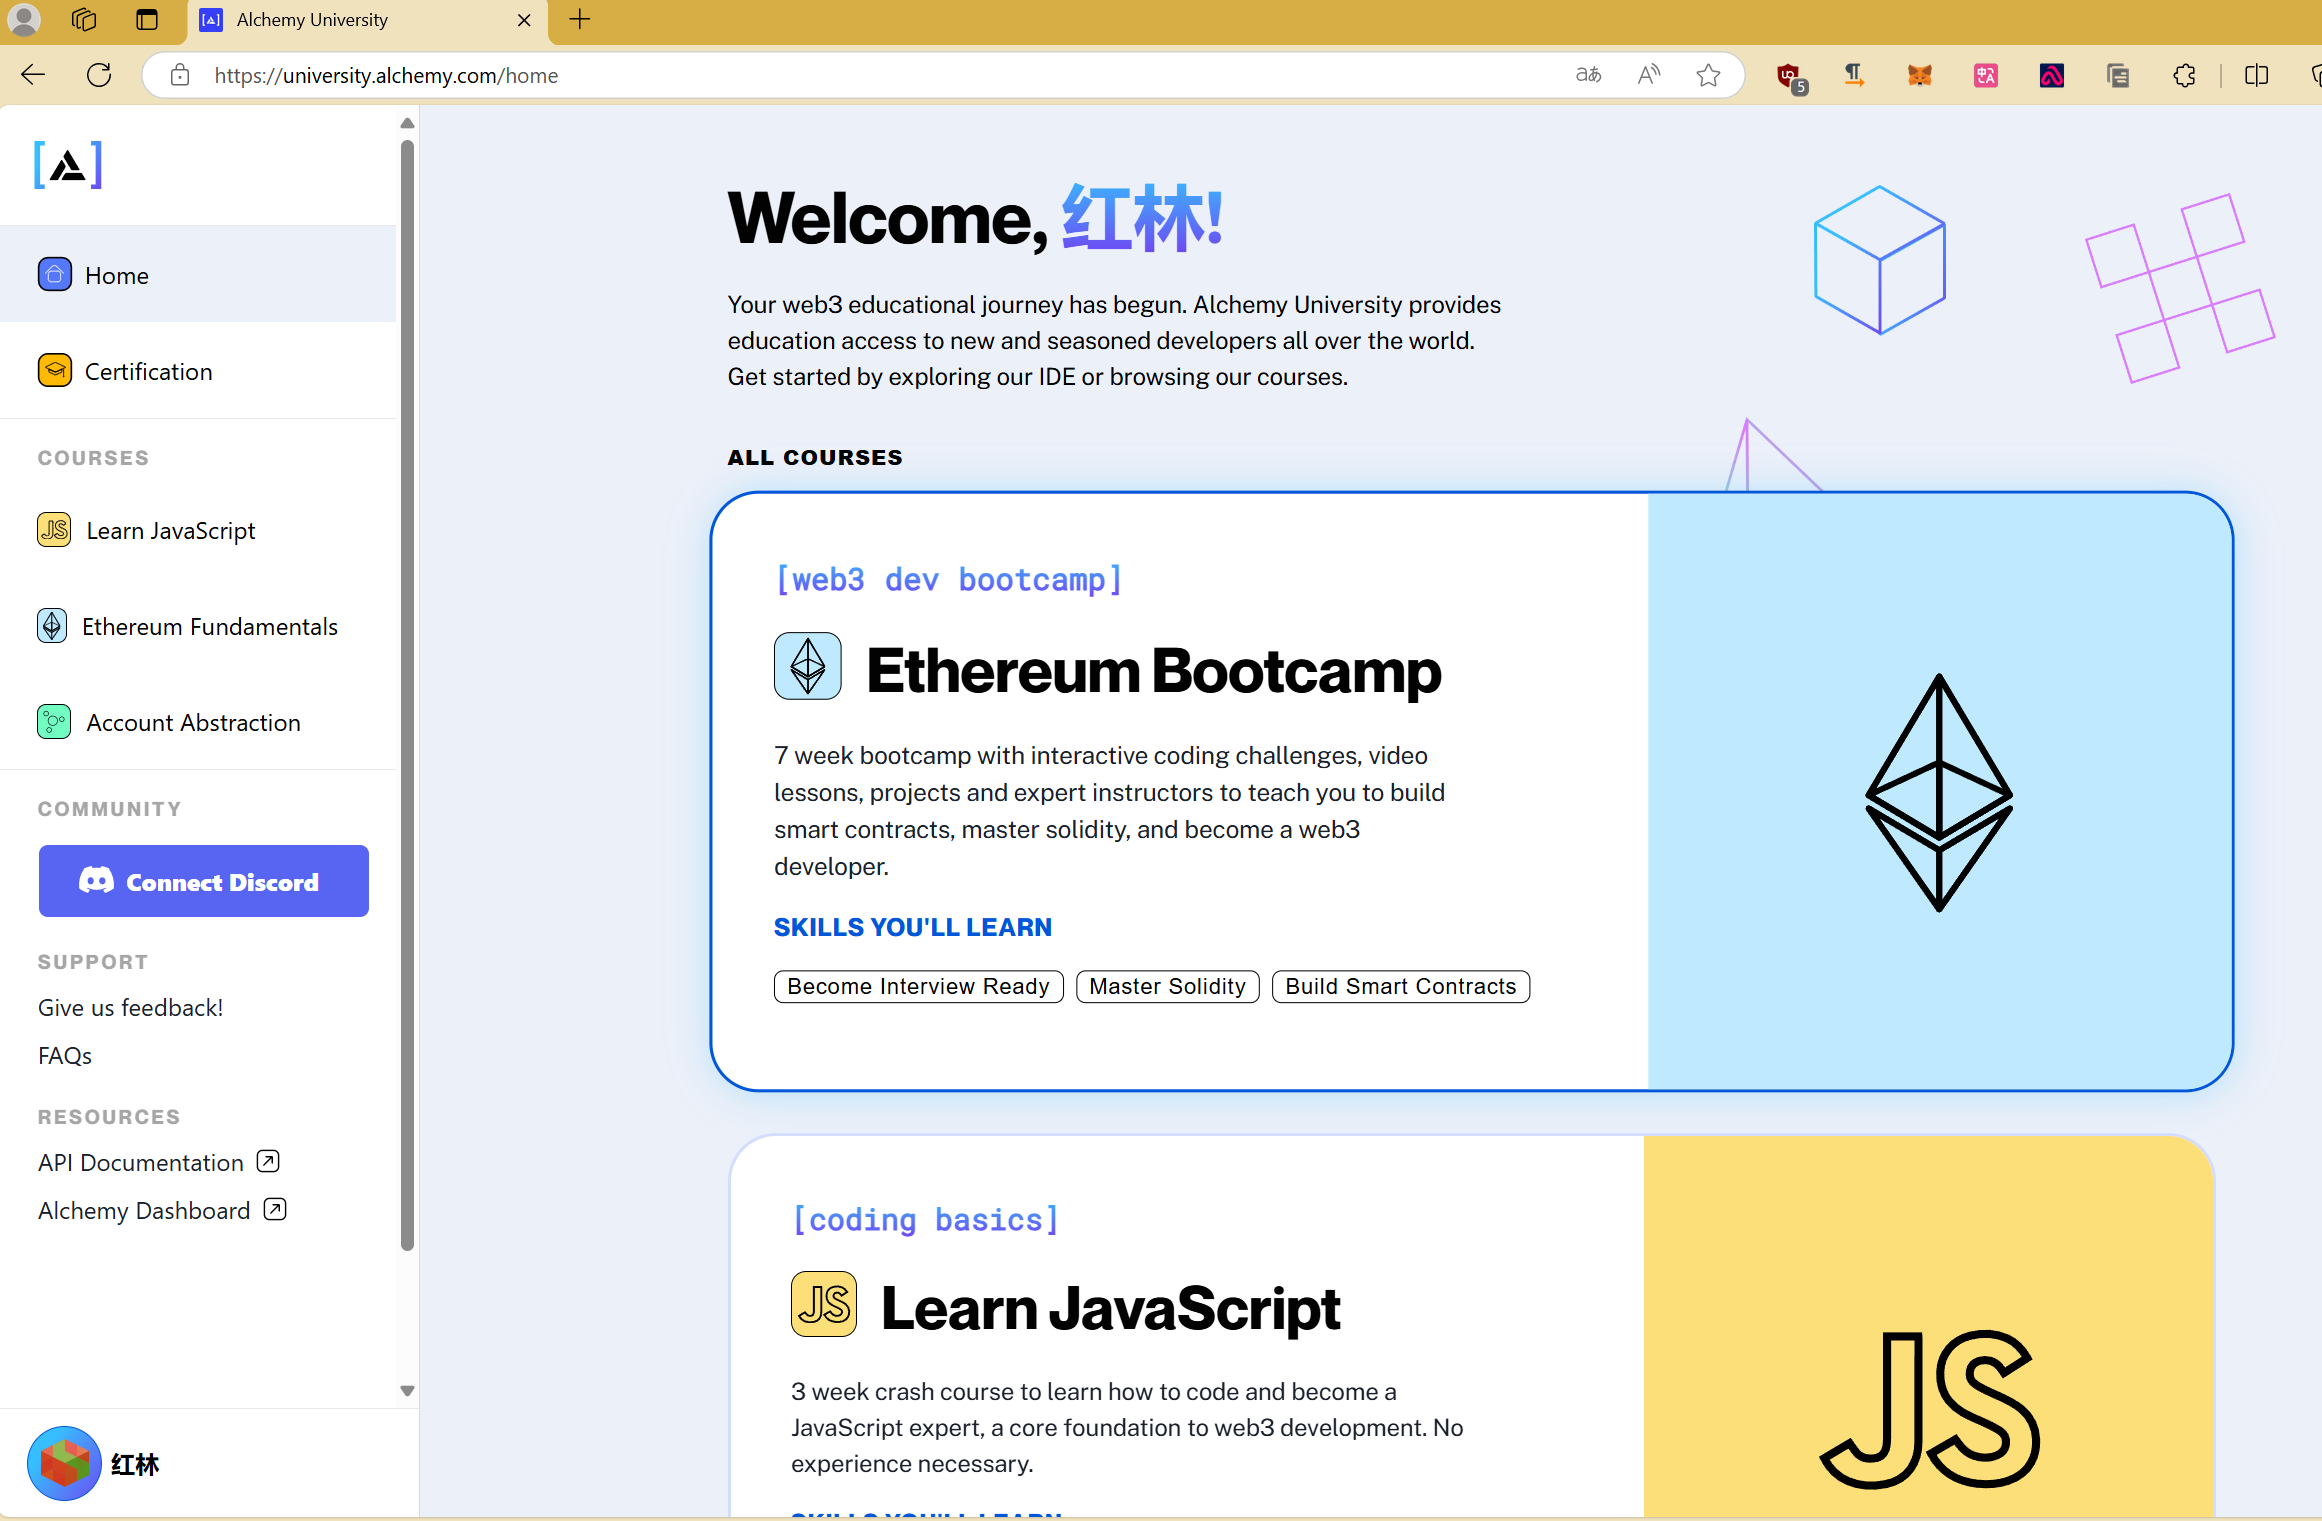Image resolution: width=2322 pixels, height=1521 pixels.
Task: Click the Alchemy logo in sidebar
Action: (x=68, y=165)
